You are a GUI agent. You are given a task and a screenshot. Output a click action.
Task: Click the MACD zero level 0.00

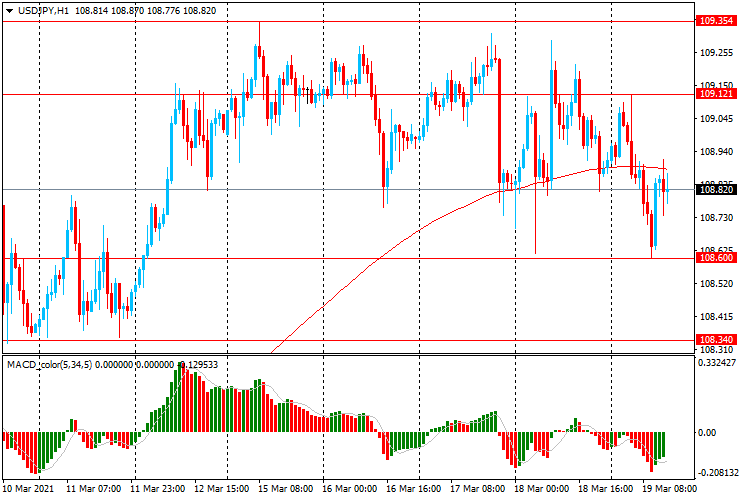click(x=706, y=432)
